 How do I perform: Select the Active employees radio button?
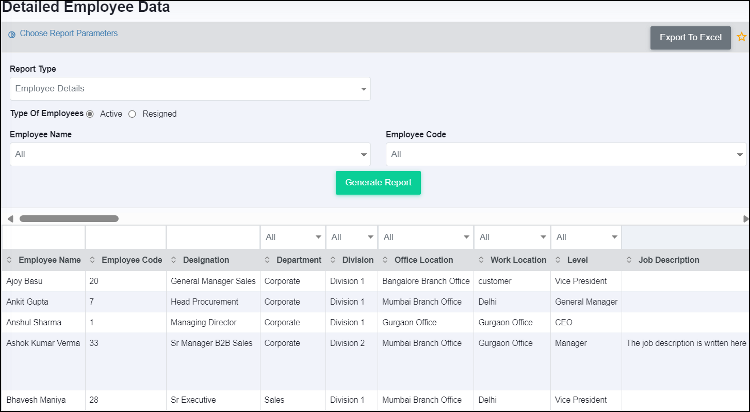tap(90, 114)
